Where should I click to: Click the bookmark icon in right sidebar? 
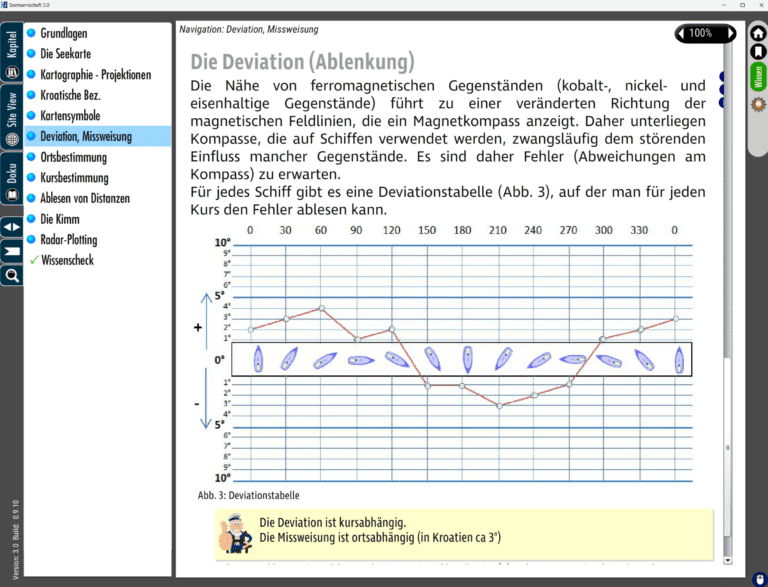(x=758, y=51)
